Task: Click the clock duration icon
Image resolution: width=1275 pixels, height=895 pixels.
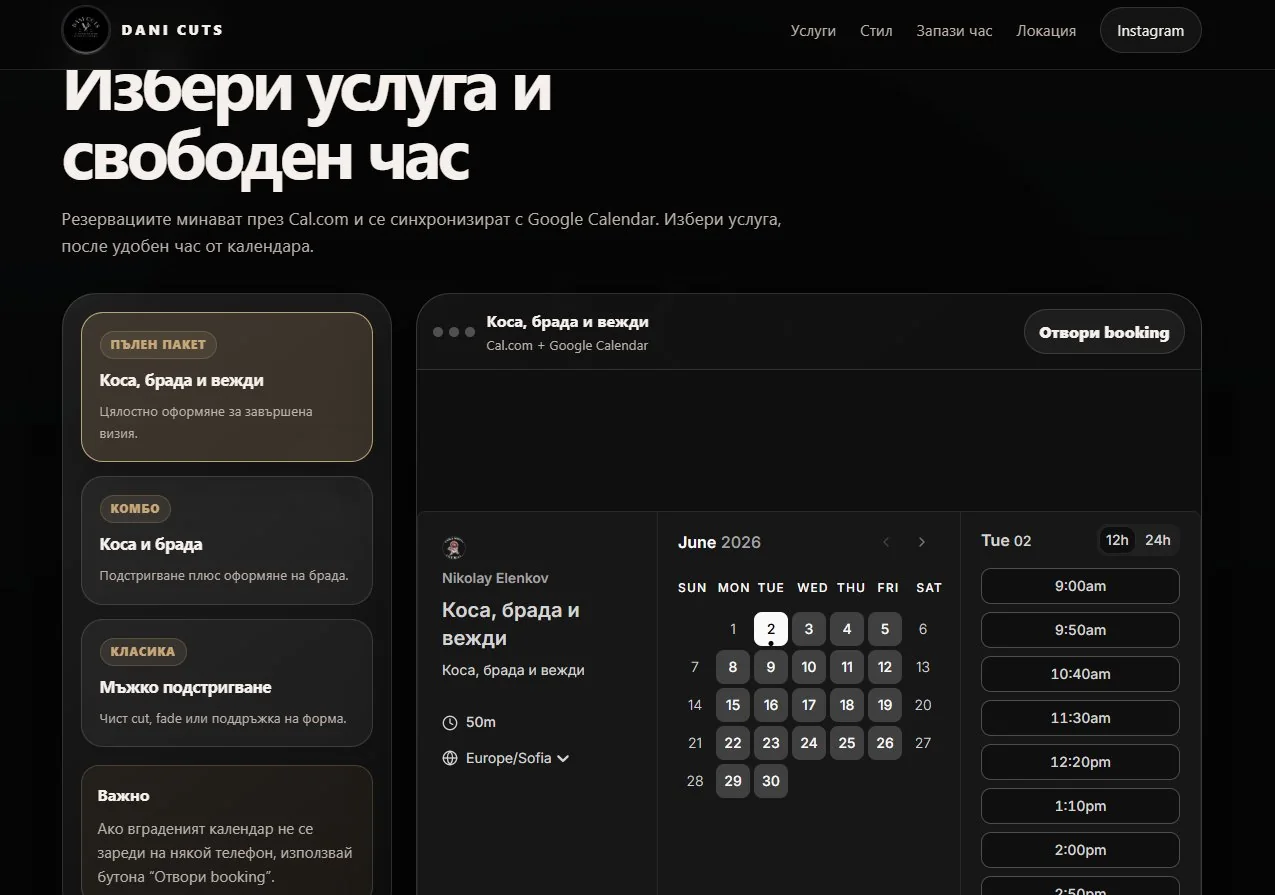Action: (450, 722)
